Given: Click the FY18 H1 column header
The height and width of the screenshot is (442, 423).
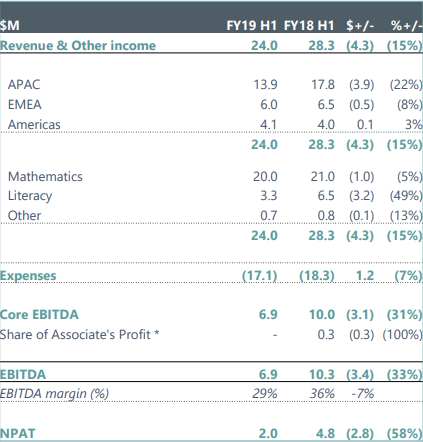Looking at the screenshot, I should (x=309, y=26).
